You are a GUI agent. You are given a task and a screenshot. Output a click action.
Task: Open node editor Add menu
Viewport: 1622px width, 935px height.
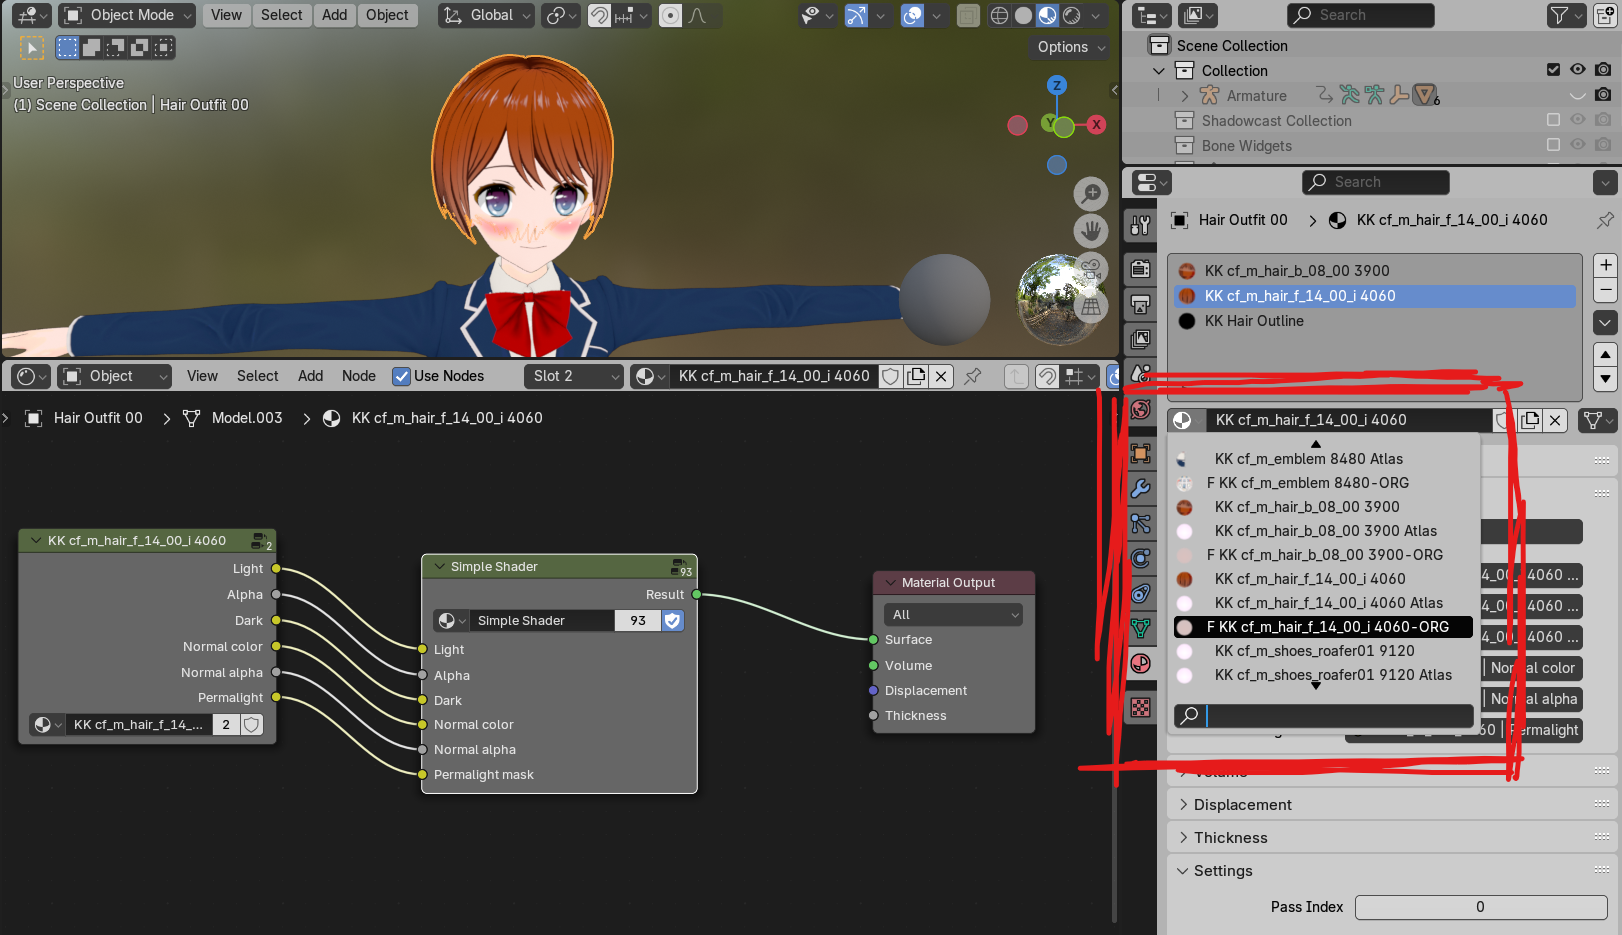click(x=311, y=376)
